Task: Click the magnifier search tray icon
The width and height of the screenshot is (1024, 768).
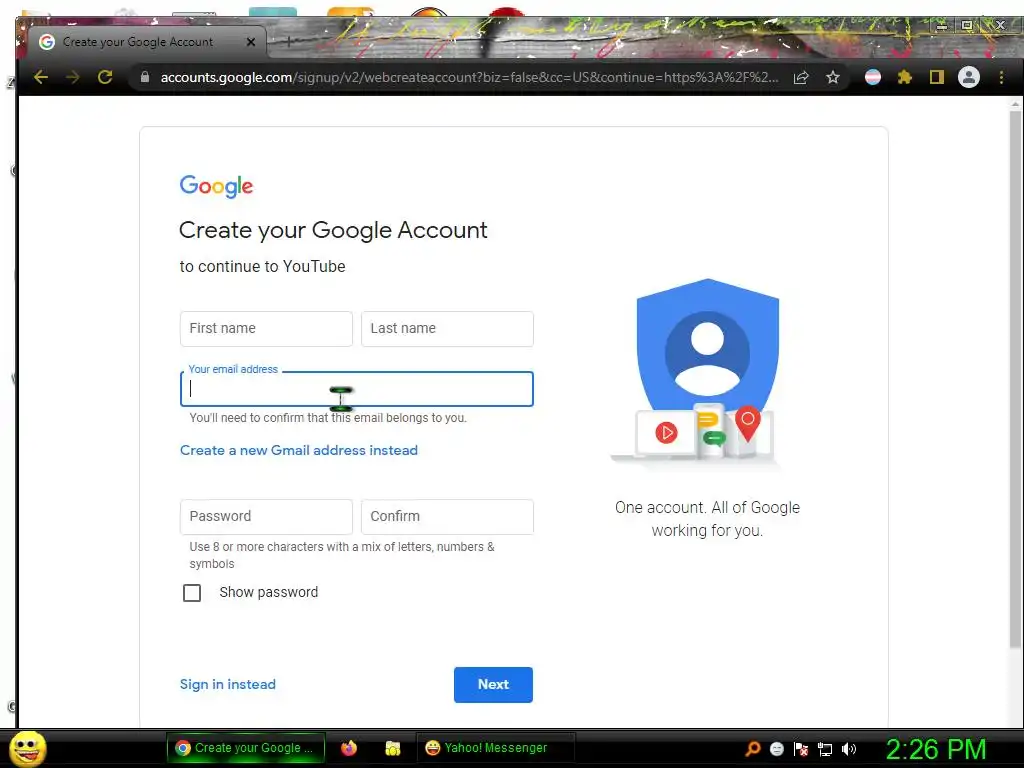Action: click(x=752, y=749)
